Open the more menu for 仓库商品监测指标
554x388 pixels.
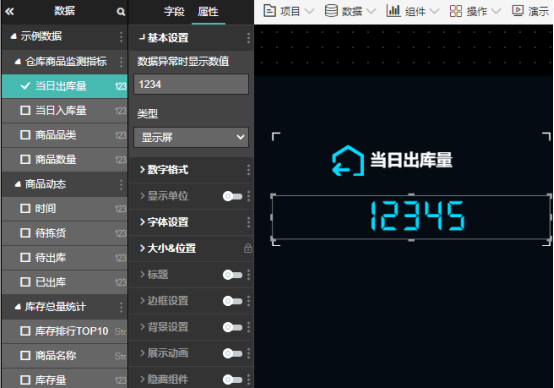pyautogui.click(x=121, y=62)
